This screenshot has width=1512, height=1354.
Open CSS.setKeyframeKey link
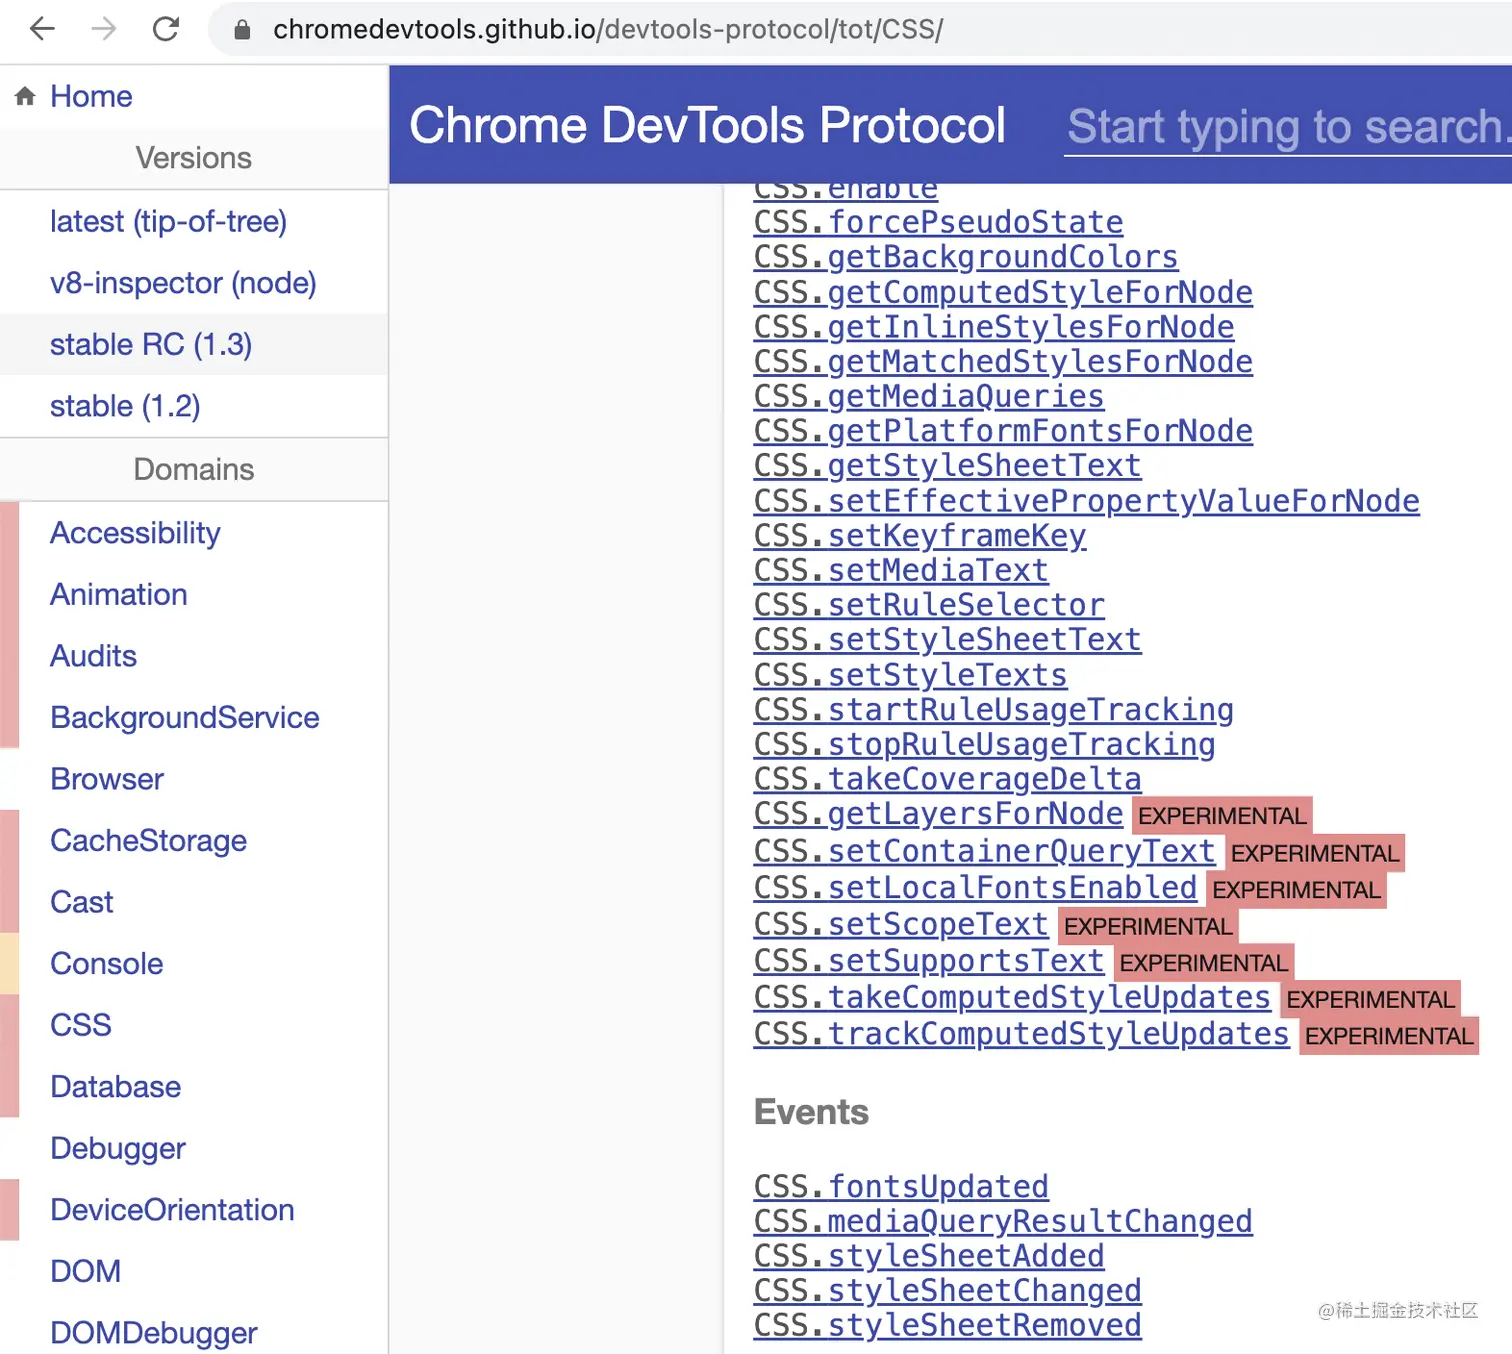pos(920,536)
